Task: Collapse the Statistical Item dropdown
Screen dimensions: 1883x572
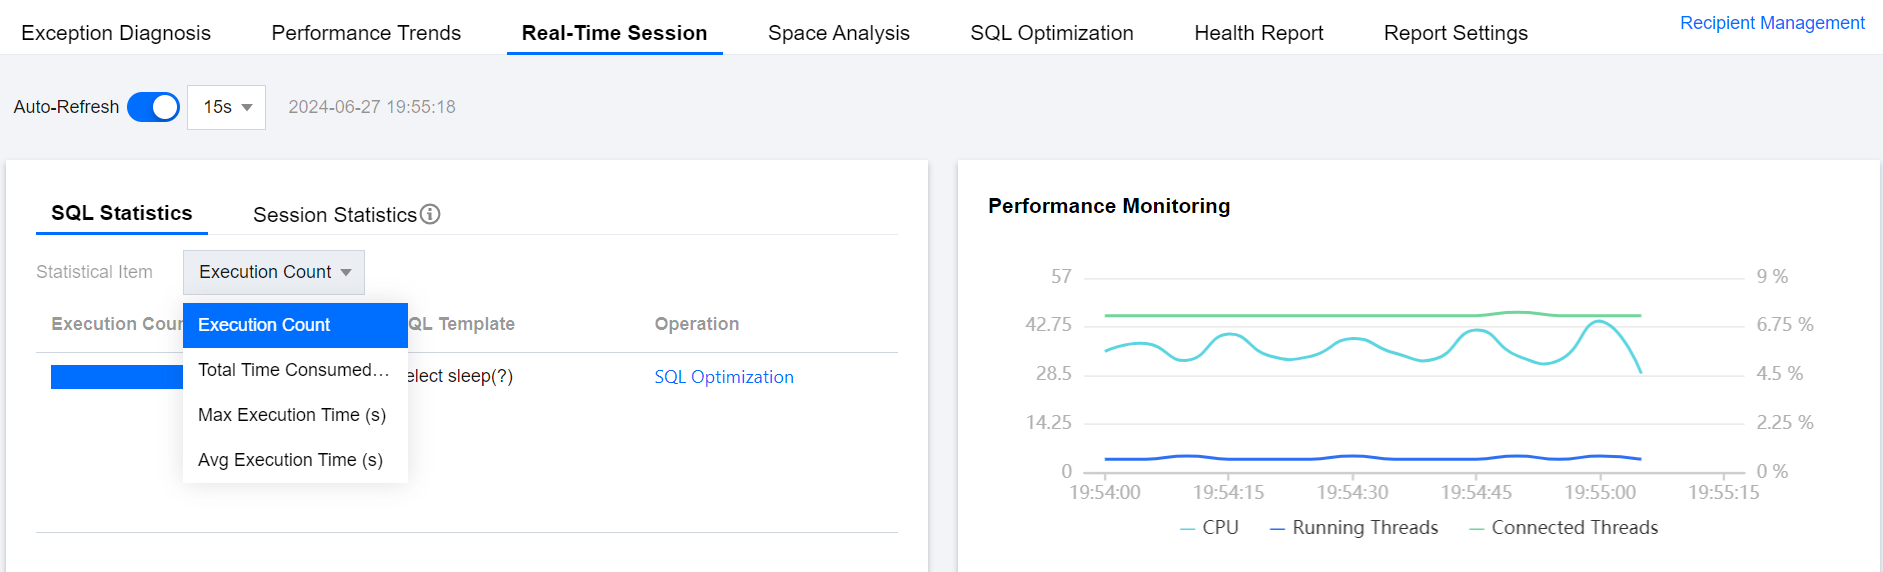Action: (x=273, y=272)
